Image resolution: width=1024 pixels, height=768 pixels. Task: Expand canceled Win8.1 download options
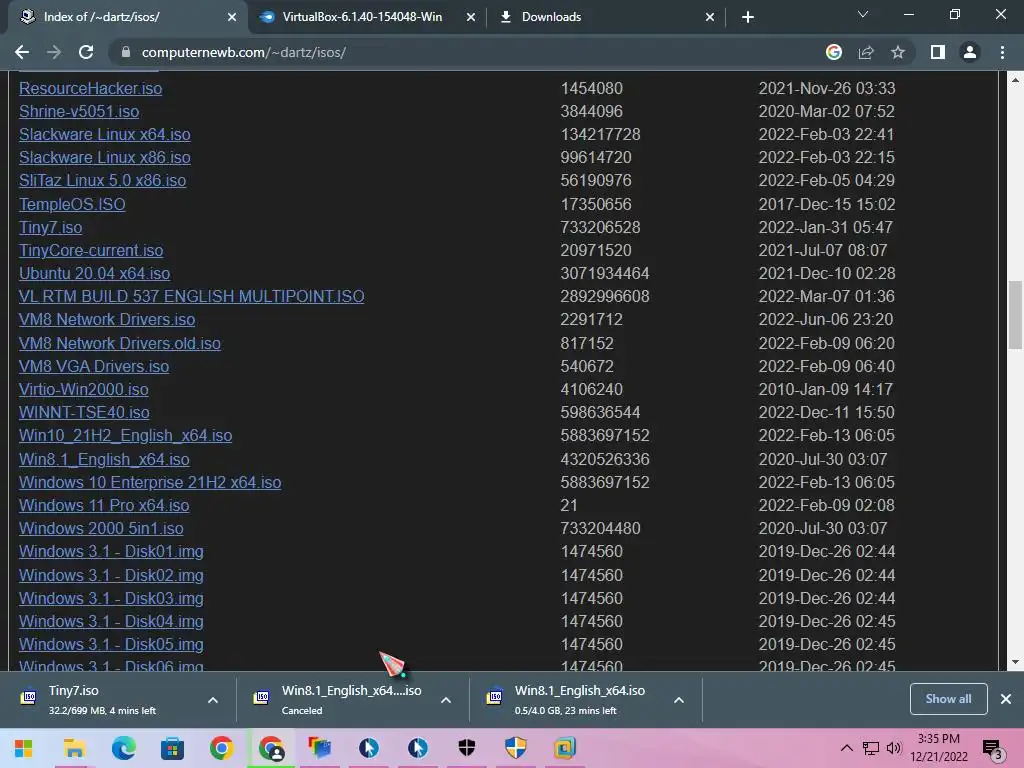446,700
